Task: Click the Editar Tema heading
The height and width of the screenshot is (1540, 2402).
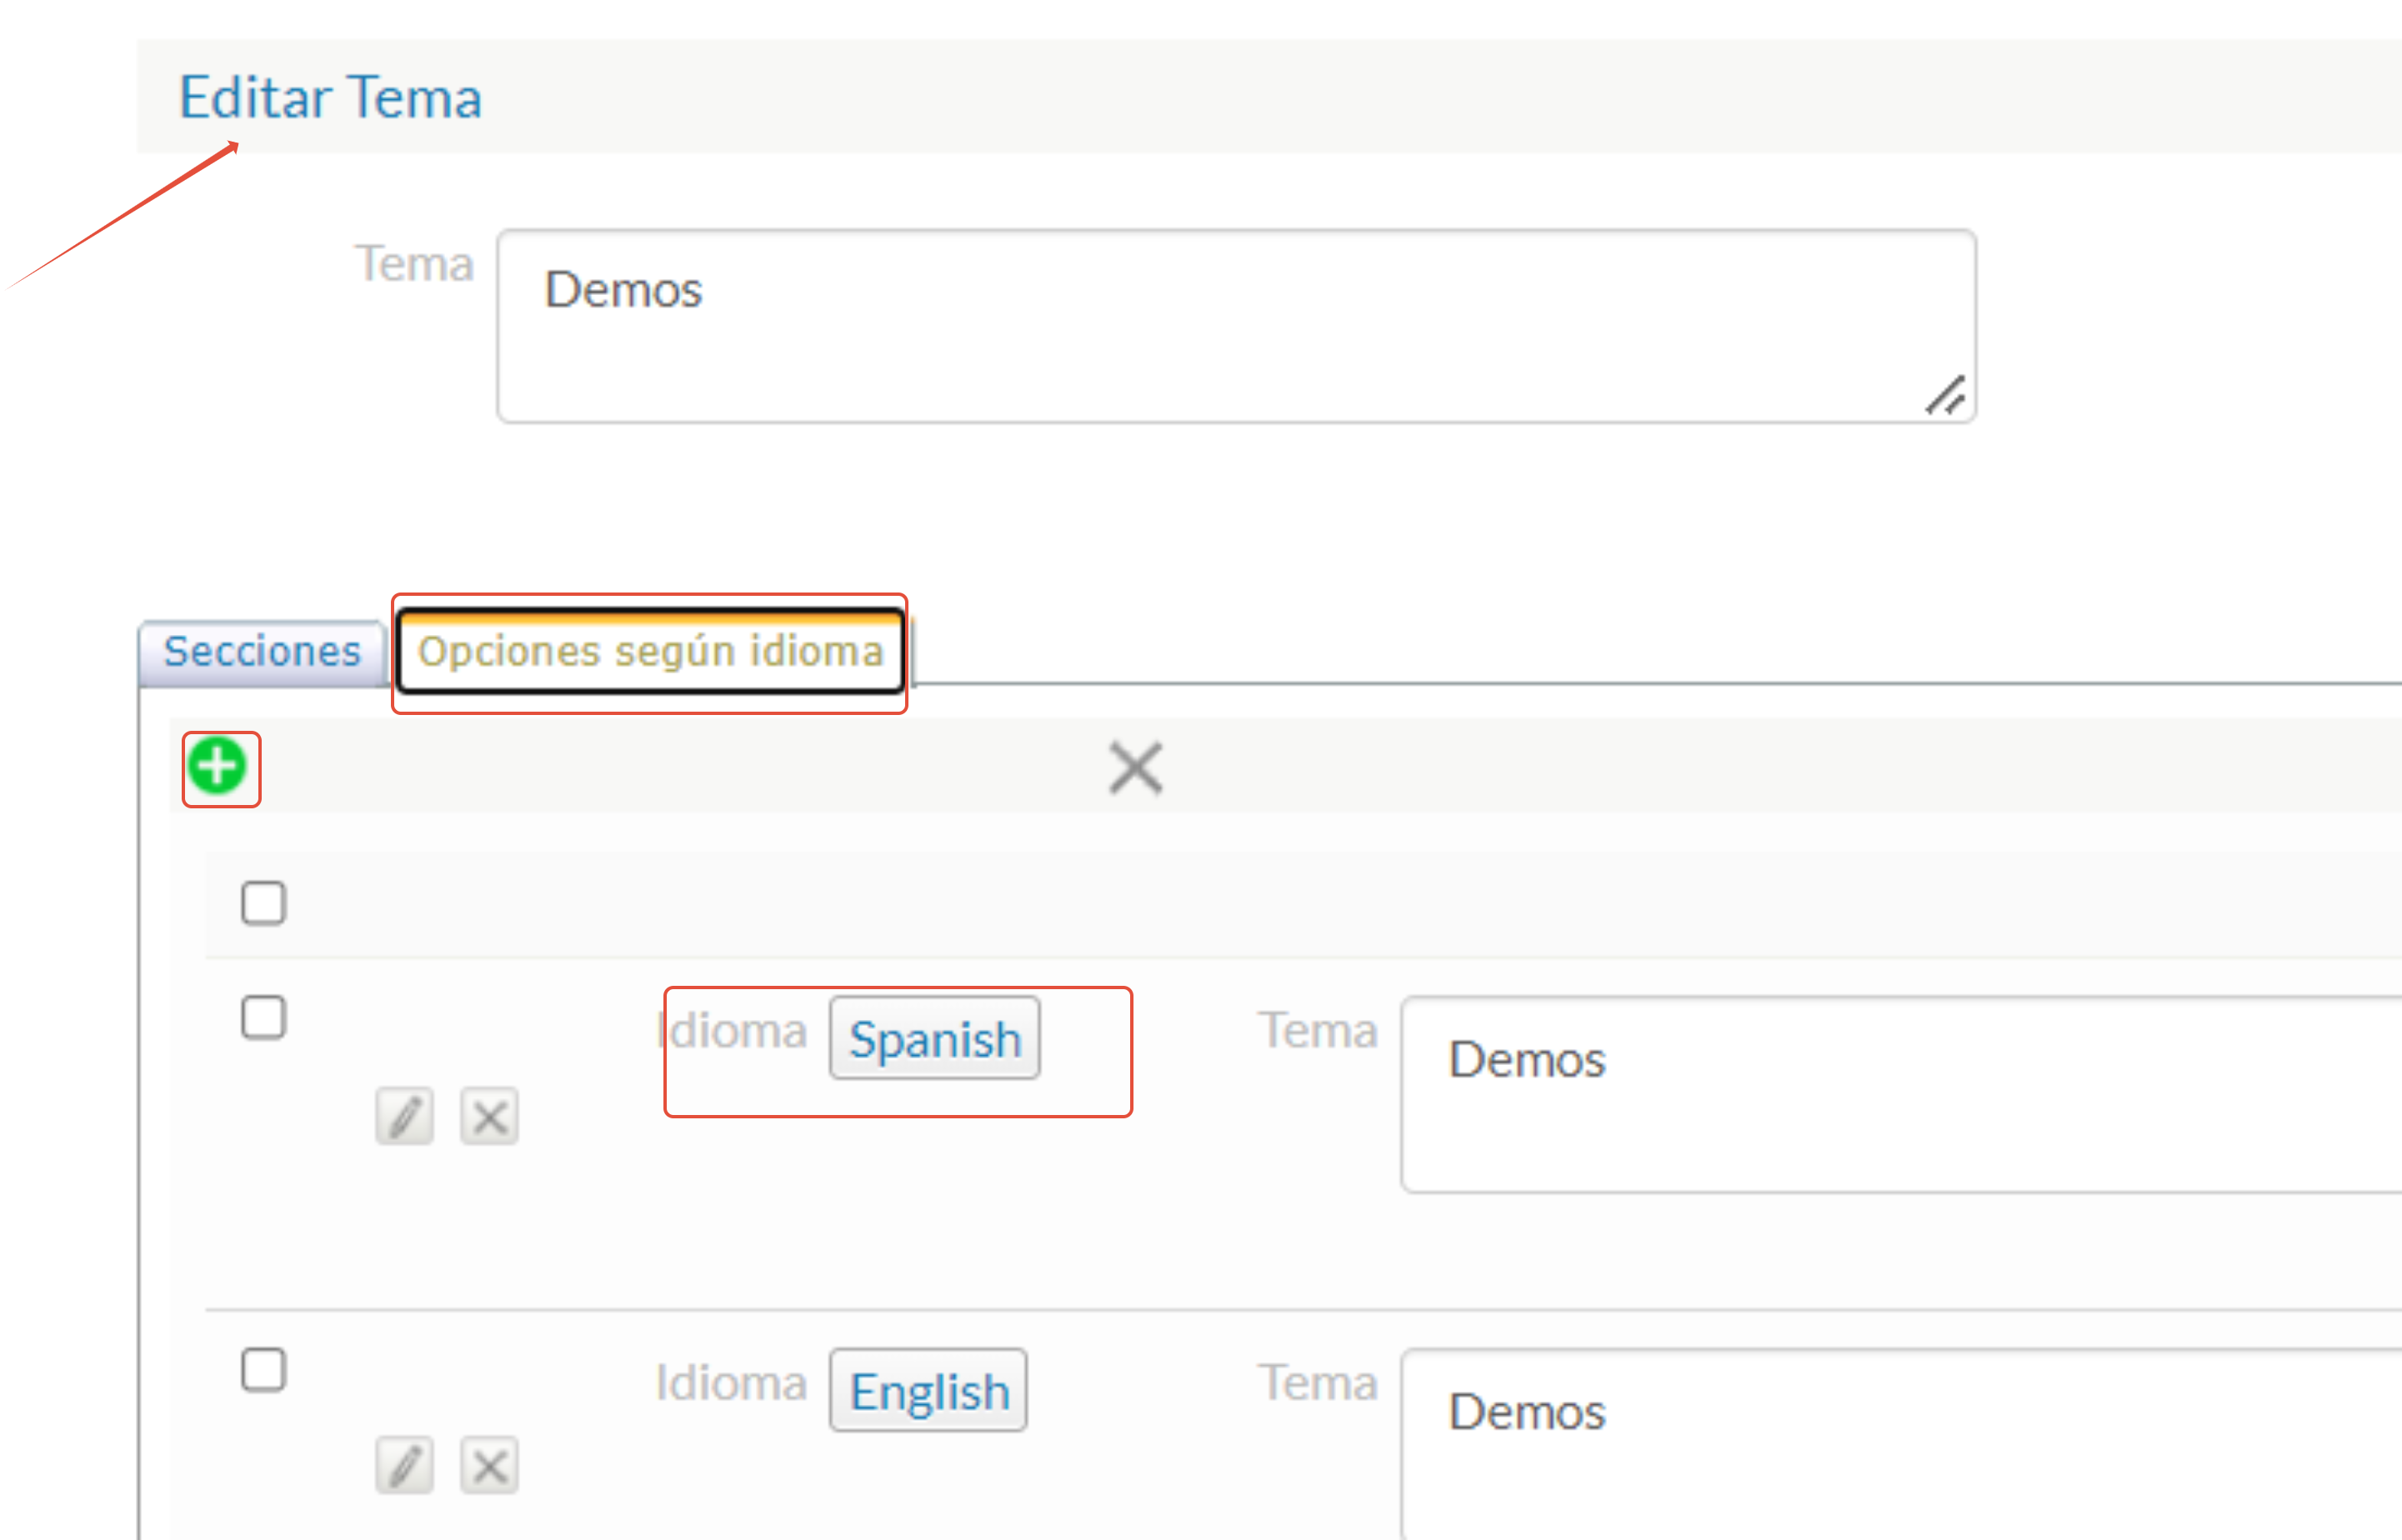Action: (x=330, y=98)
